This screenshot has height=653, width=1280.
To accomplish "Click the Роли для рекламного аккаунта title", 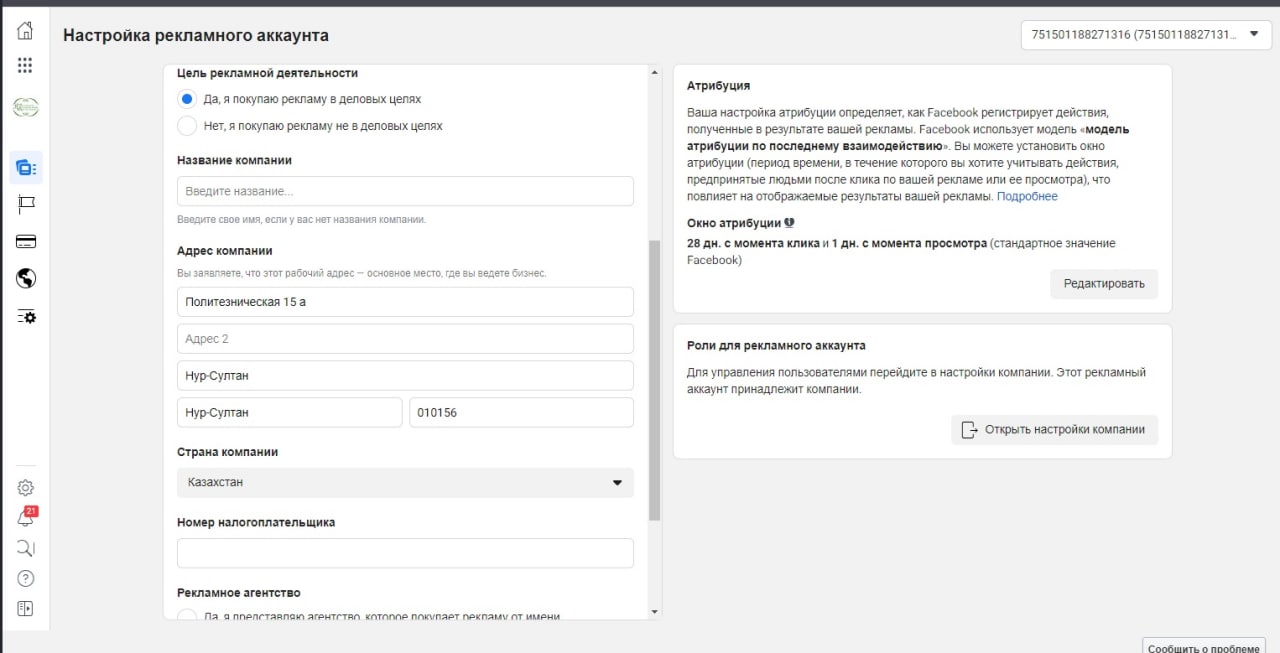I will click(x=776, y=346).
